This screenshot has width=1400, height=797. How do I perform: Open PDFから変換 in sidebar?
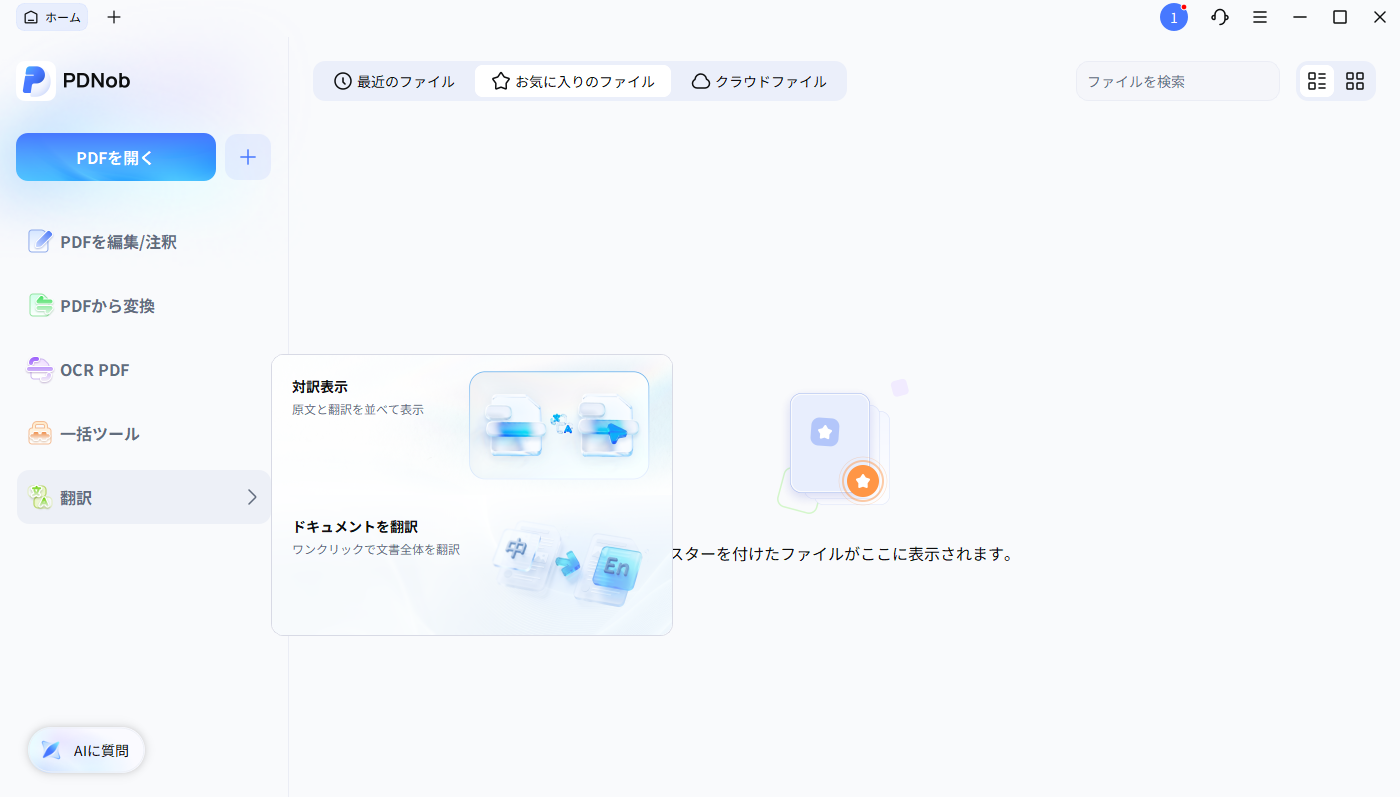click(x=144, y=306)
